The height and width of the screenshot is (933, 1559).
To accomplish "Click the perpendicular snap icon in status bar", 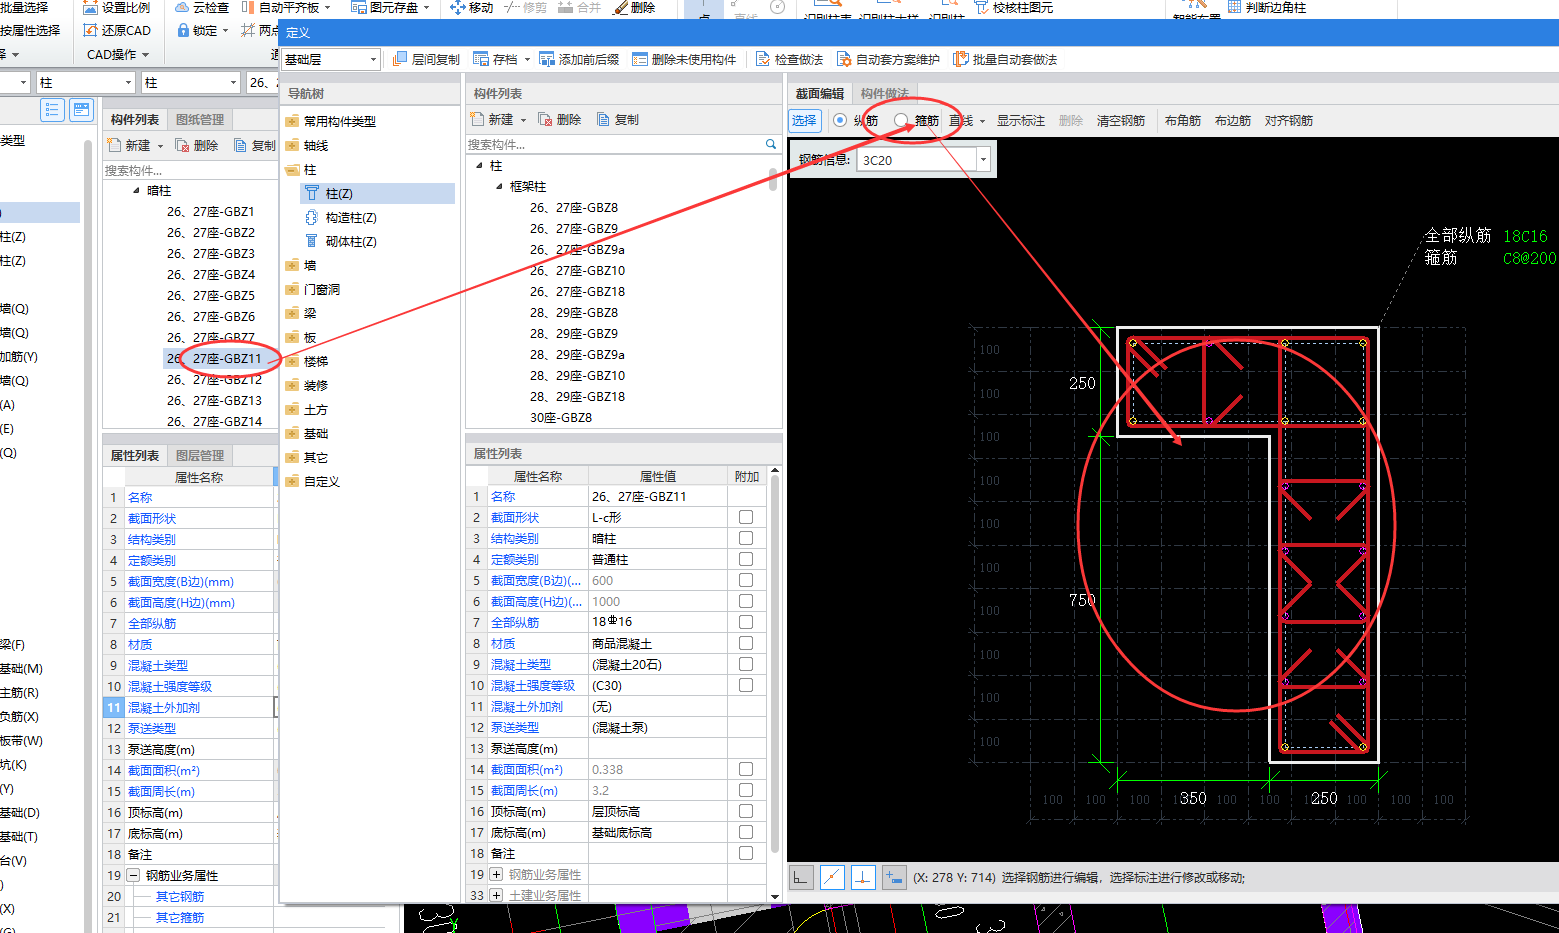I will tap(863, 877).
